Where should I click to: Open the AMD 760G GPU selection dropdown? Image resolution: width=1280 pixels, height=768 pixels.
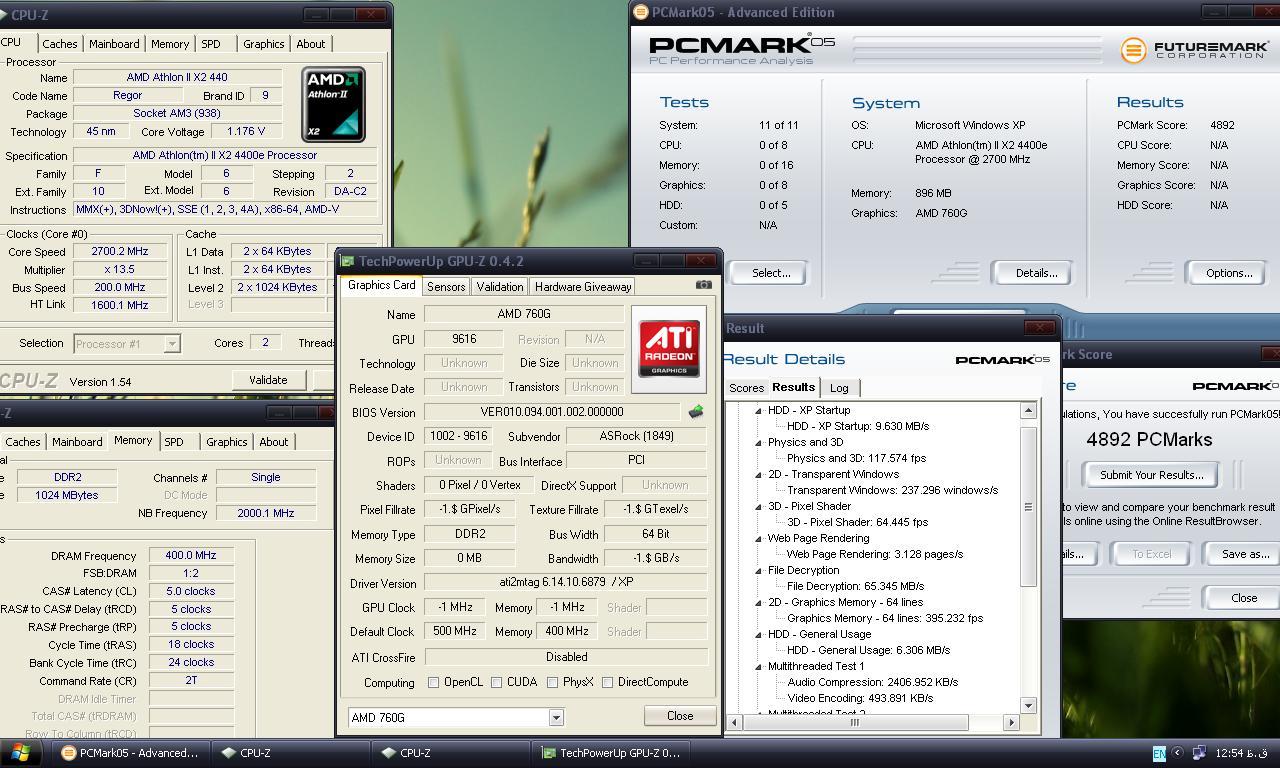555,717
